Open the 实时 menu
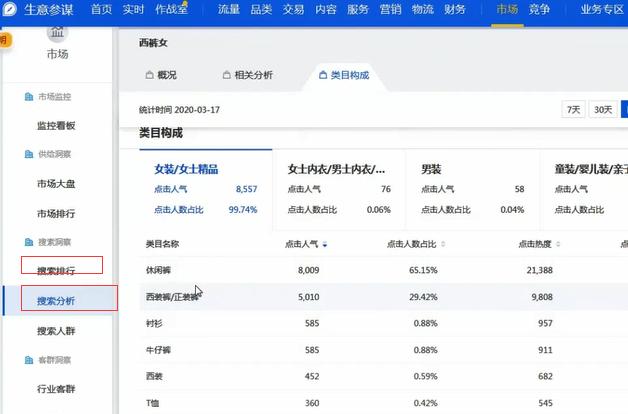This screenshot has width=628, height=414. pyautogui.click(x=133, y=9)
